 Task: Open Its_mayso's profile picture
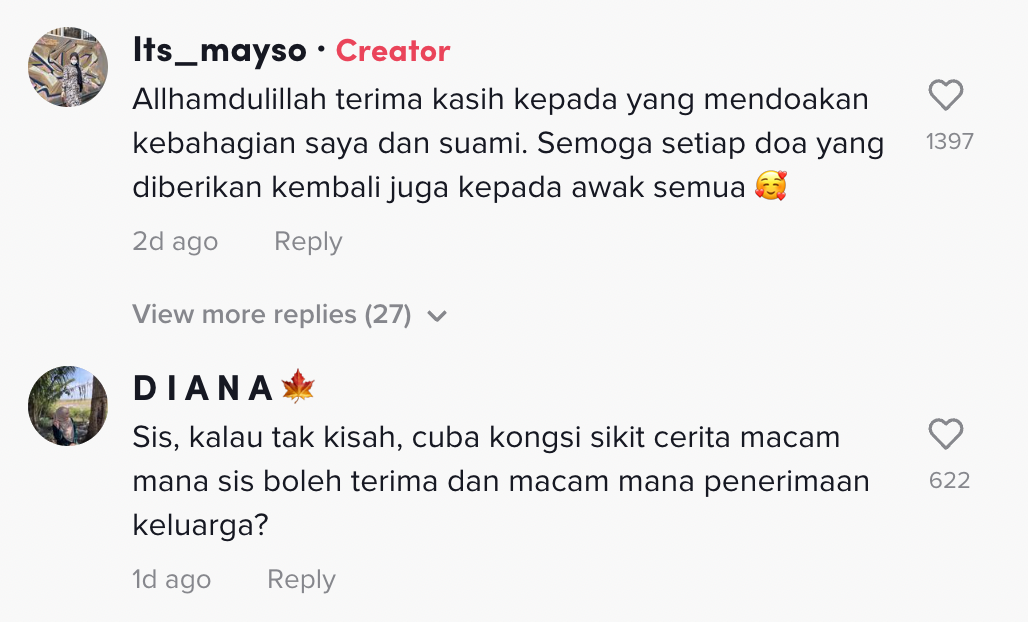68,67
